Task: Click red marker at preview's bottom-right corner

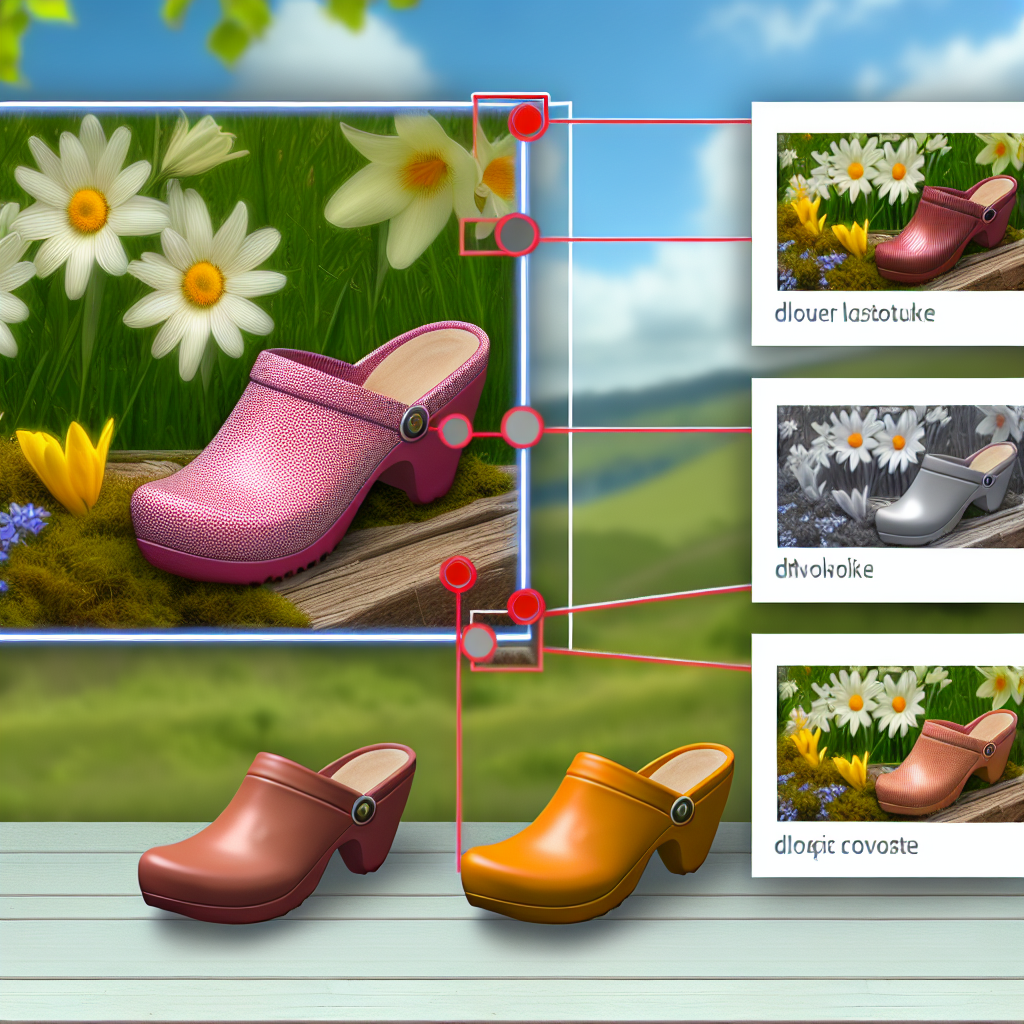Action: pyautogui.click(x=525, y=606)
